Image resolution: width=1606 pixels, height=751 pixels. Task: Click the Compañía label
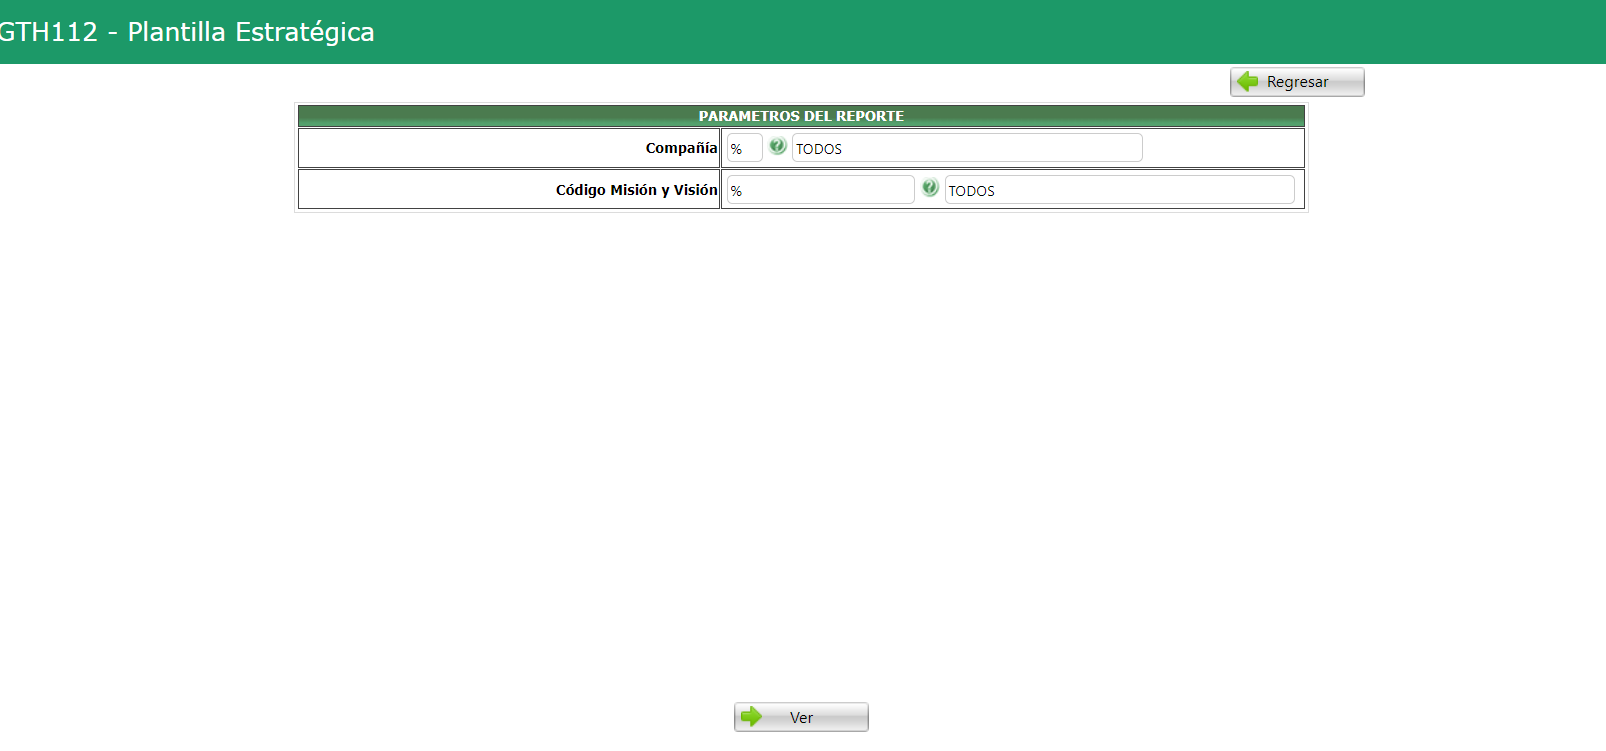(x=681, y=148)
